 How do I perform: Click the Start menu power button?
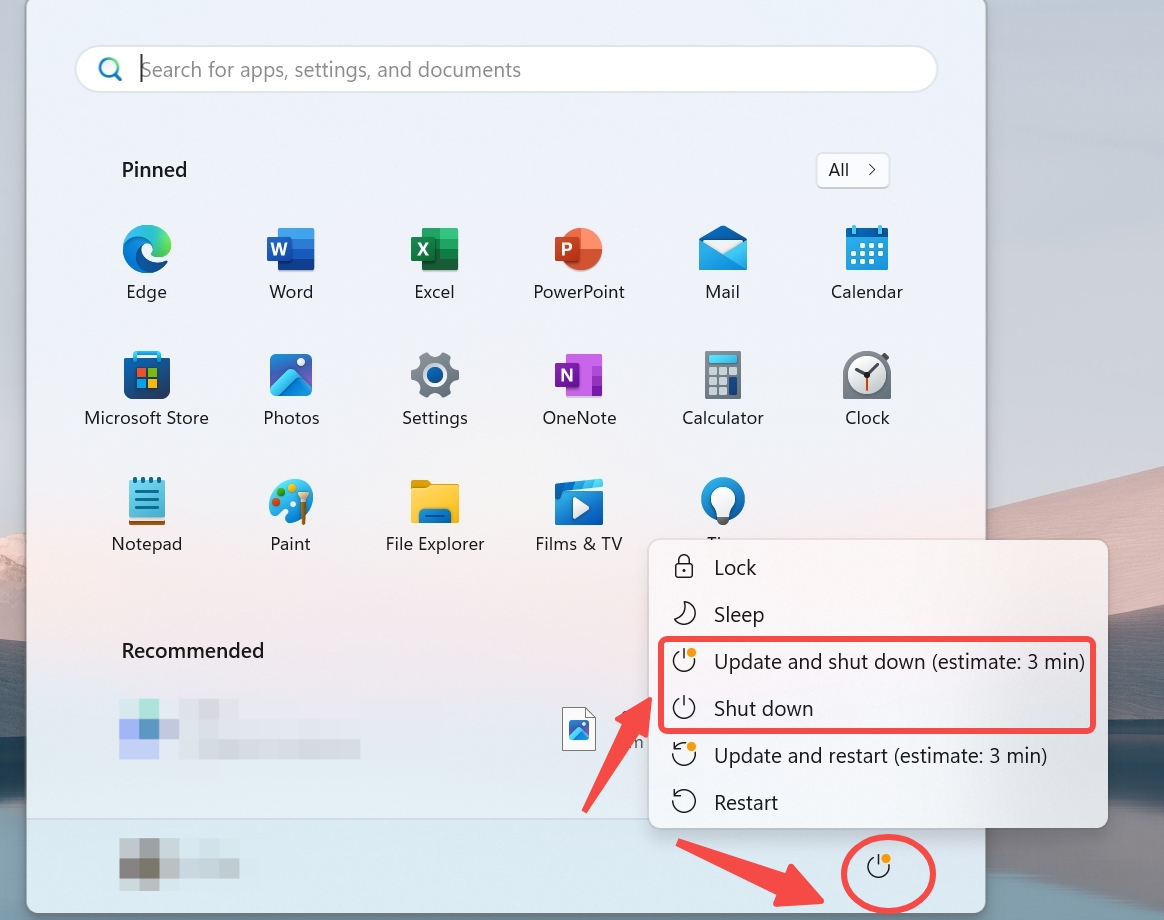879,866
